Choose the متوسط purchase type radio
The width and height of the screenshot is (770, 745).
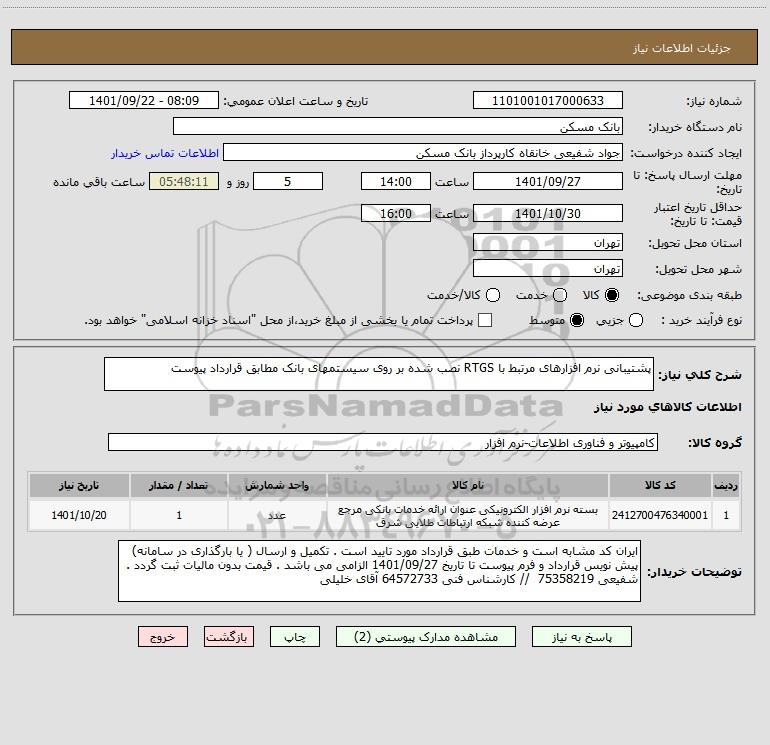tap(577, 320)
